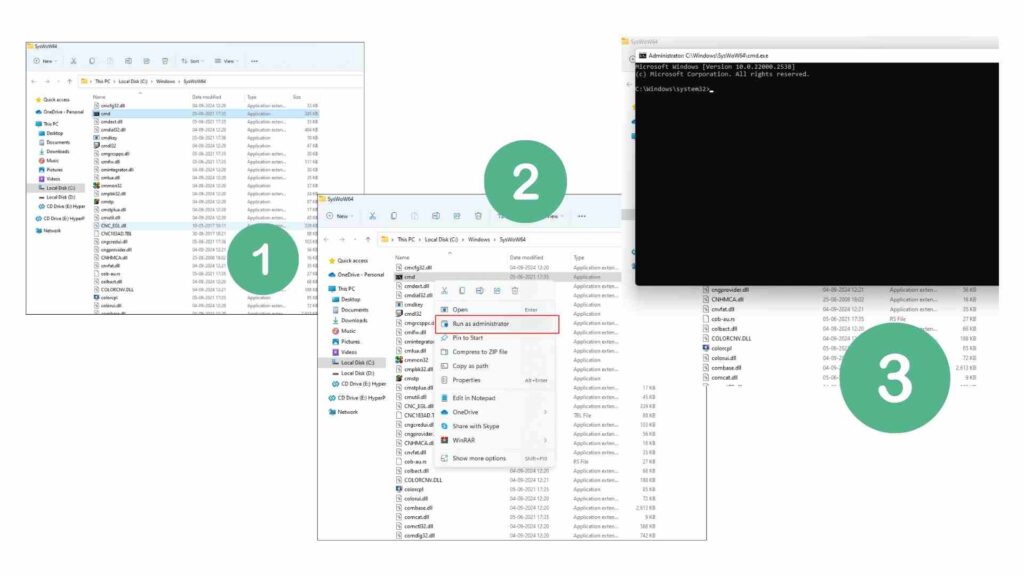The height and width of the screenshot is (576, 1024).
Task: Select the highlighted cmd file in the top-left Explorer window
Action: pos(105,113)
